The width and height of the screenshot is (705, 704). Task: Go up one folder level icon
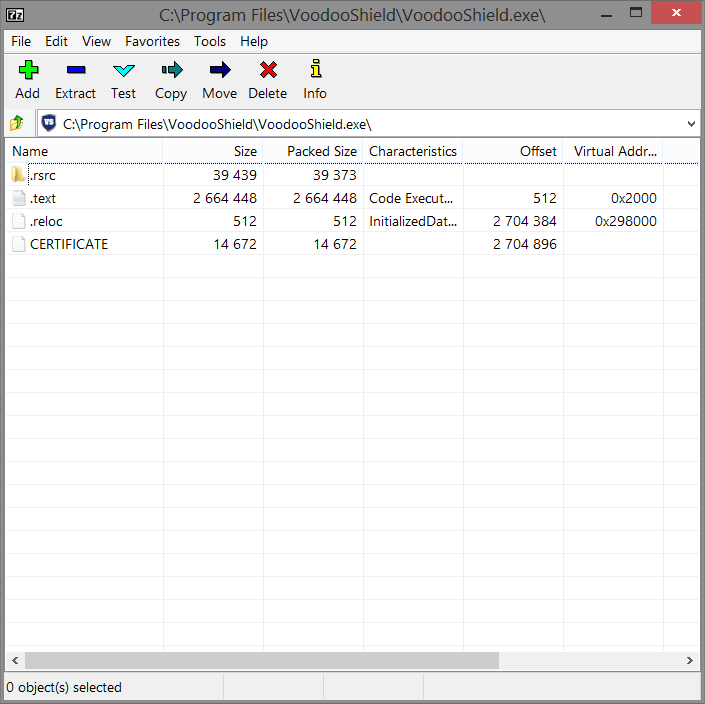[17, 123]
